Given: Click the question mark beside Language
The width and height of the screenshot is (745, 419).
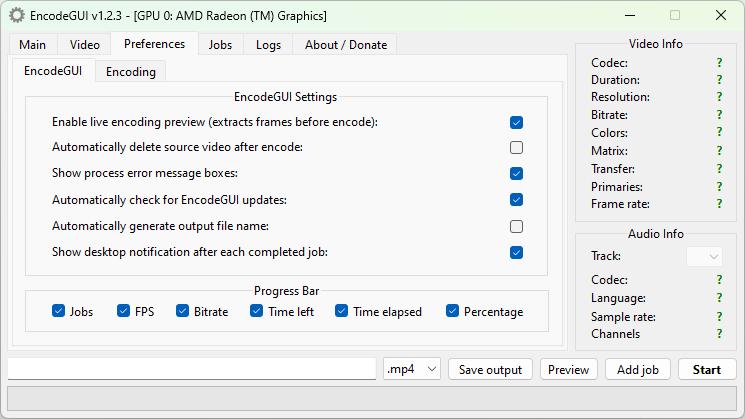Looking at the screenshot, I should (x=719, y=298).
